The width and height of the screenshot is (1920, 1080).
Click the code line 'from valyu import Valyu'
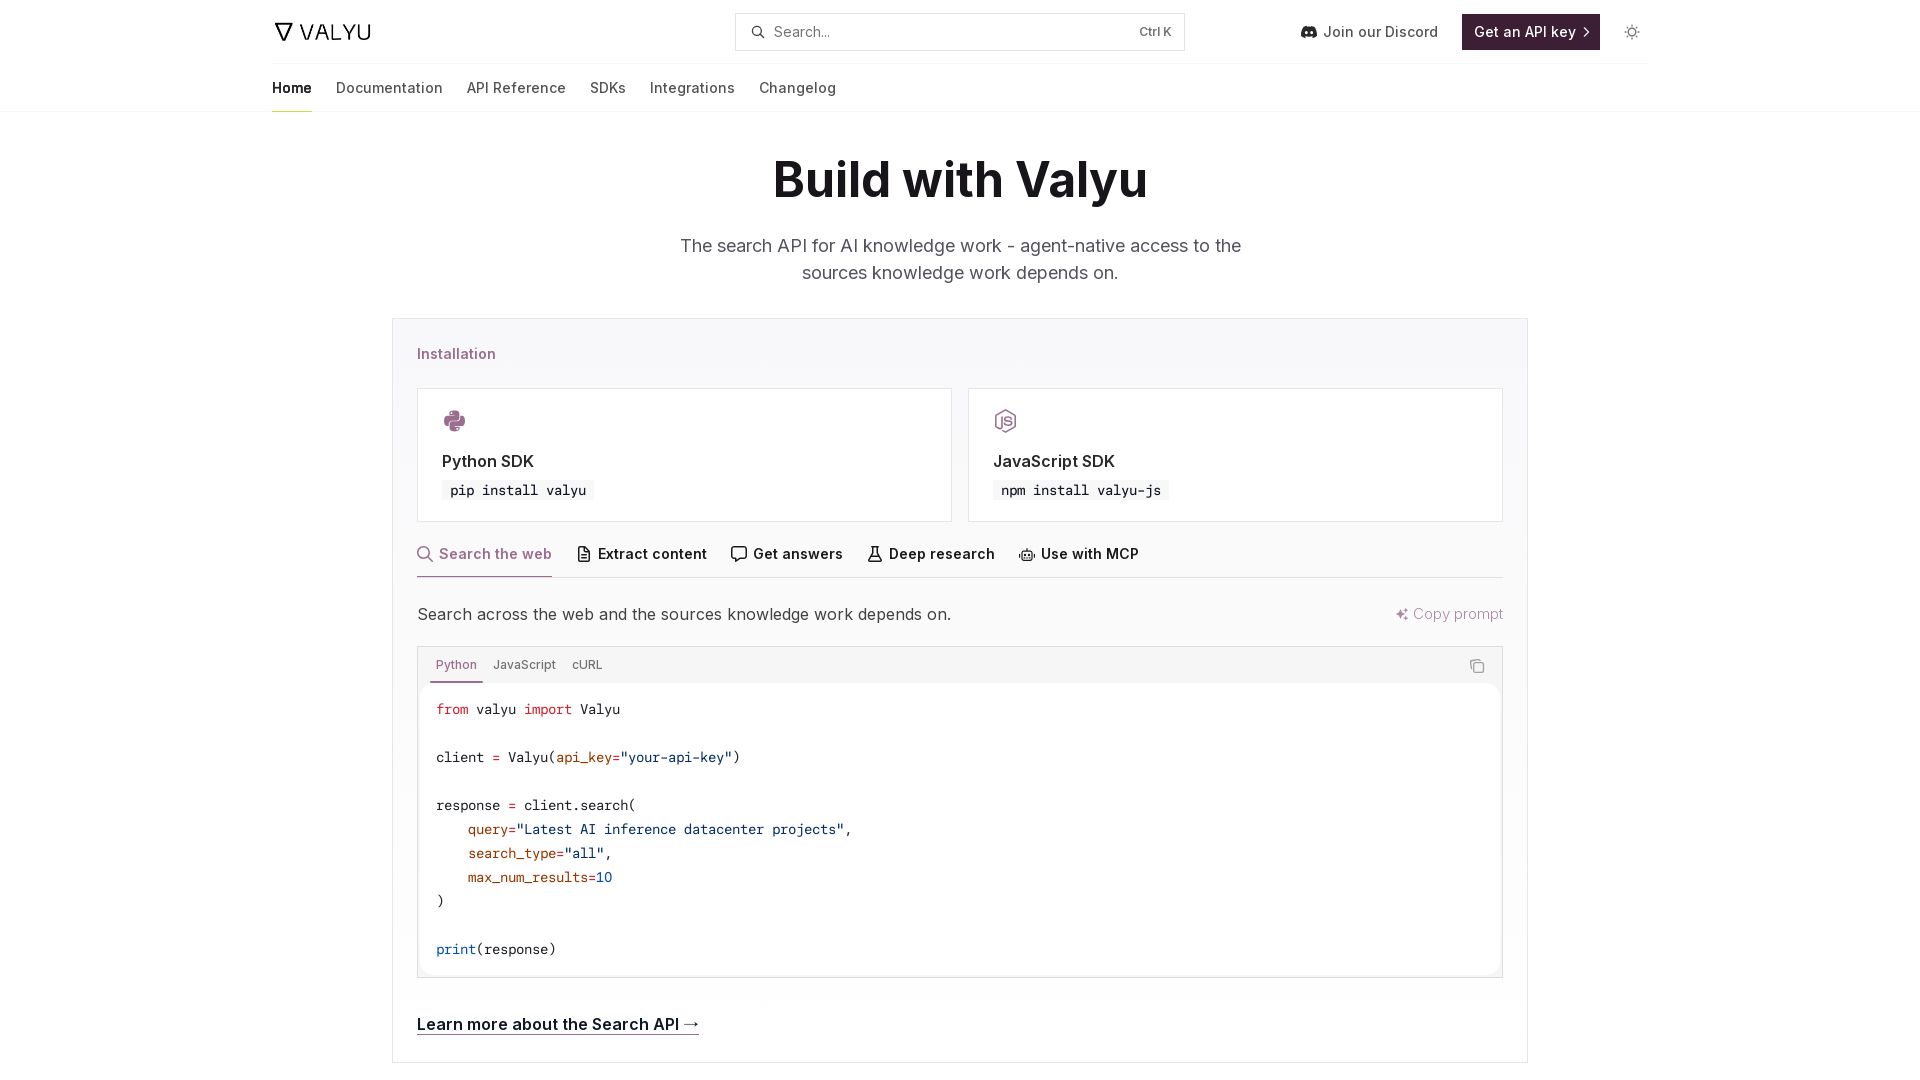coord(528,709)
